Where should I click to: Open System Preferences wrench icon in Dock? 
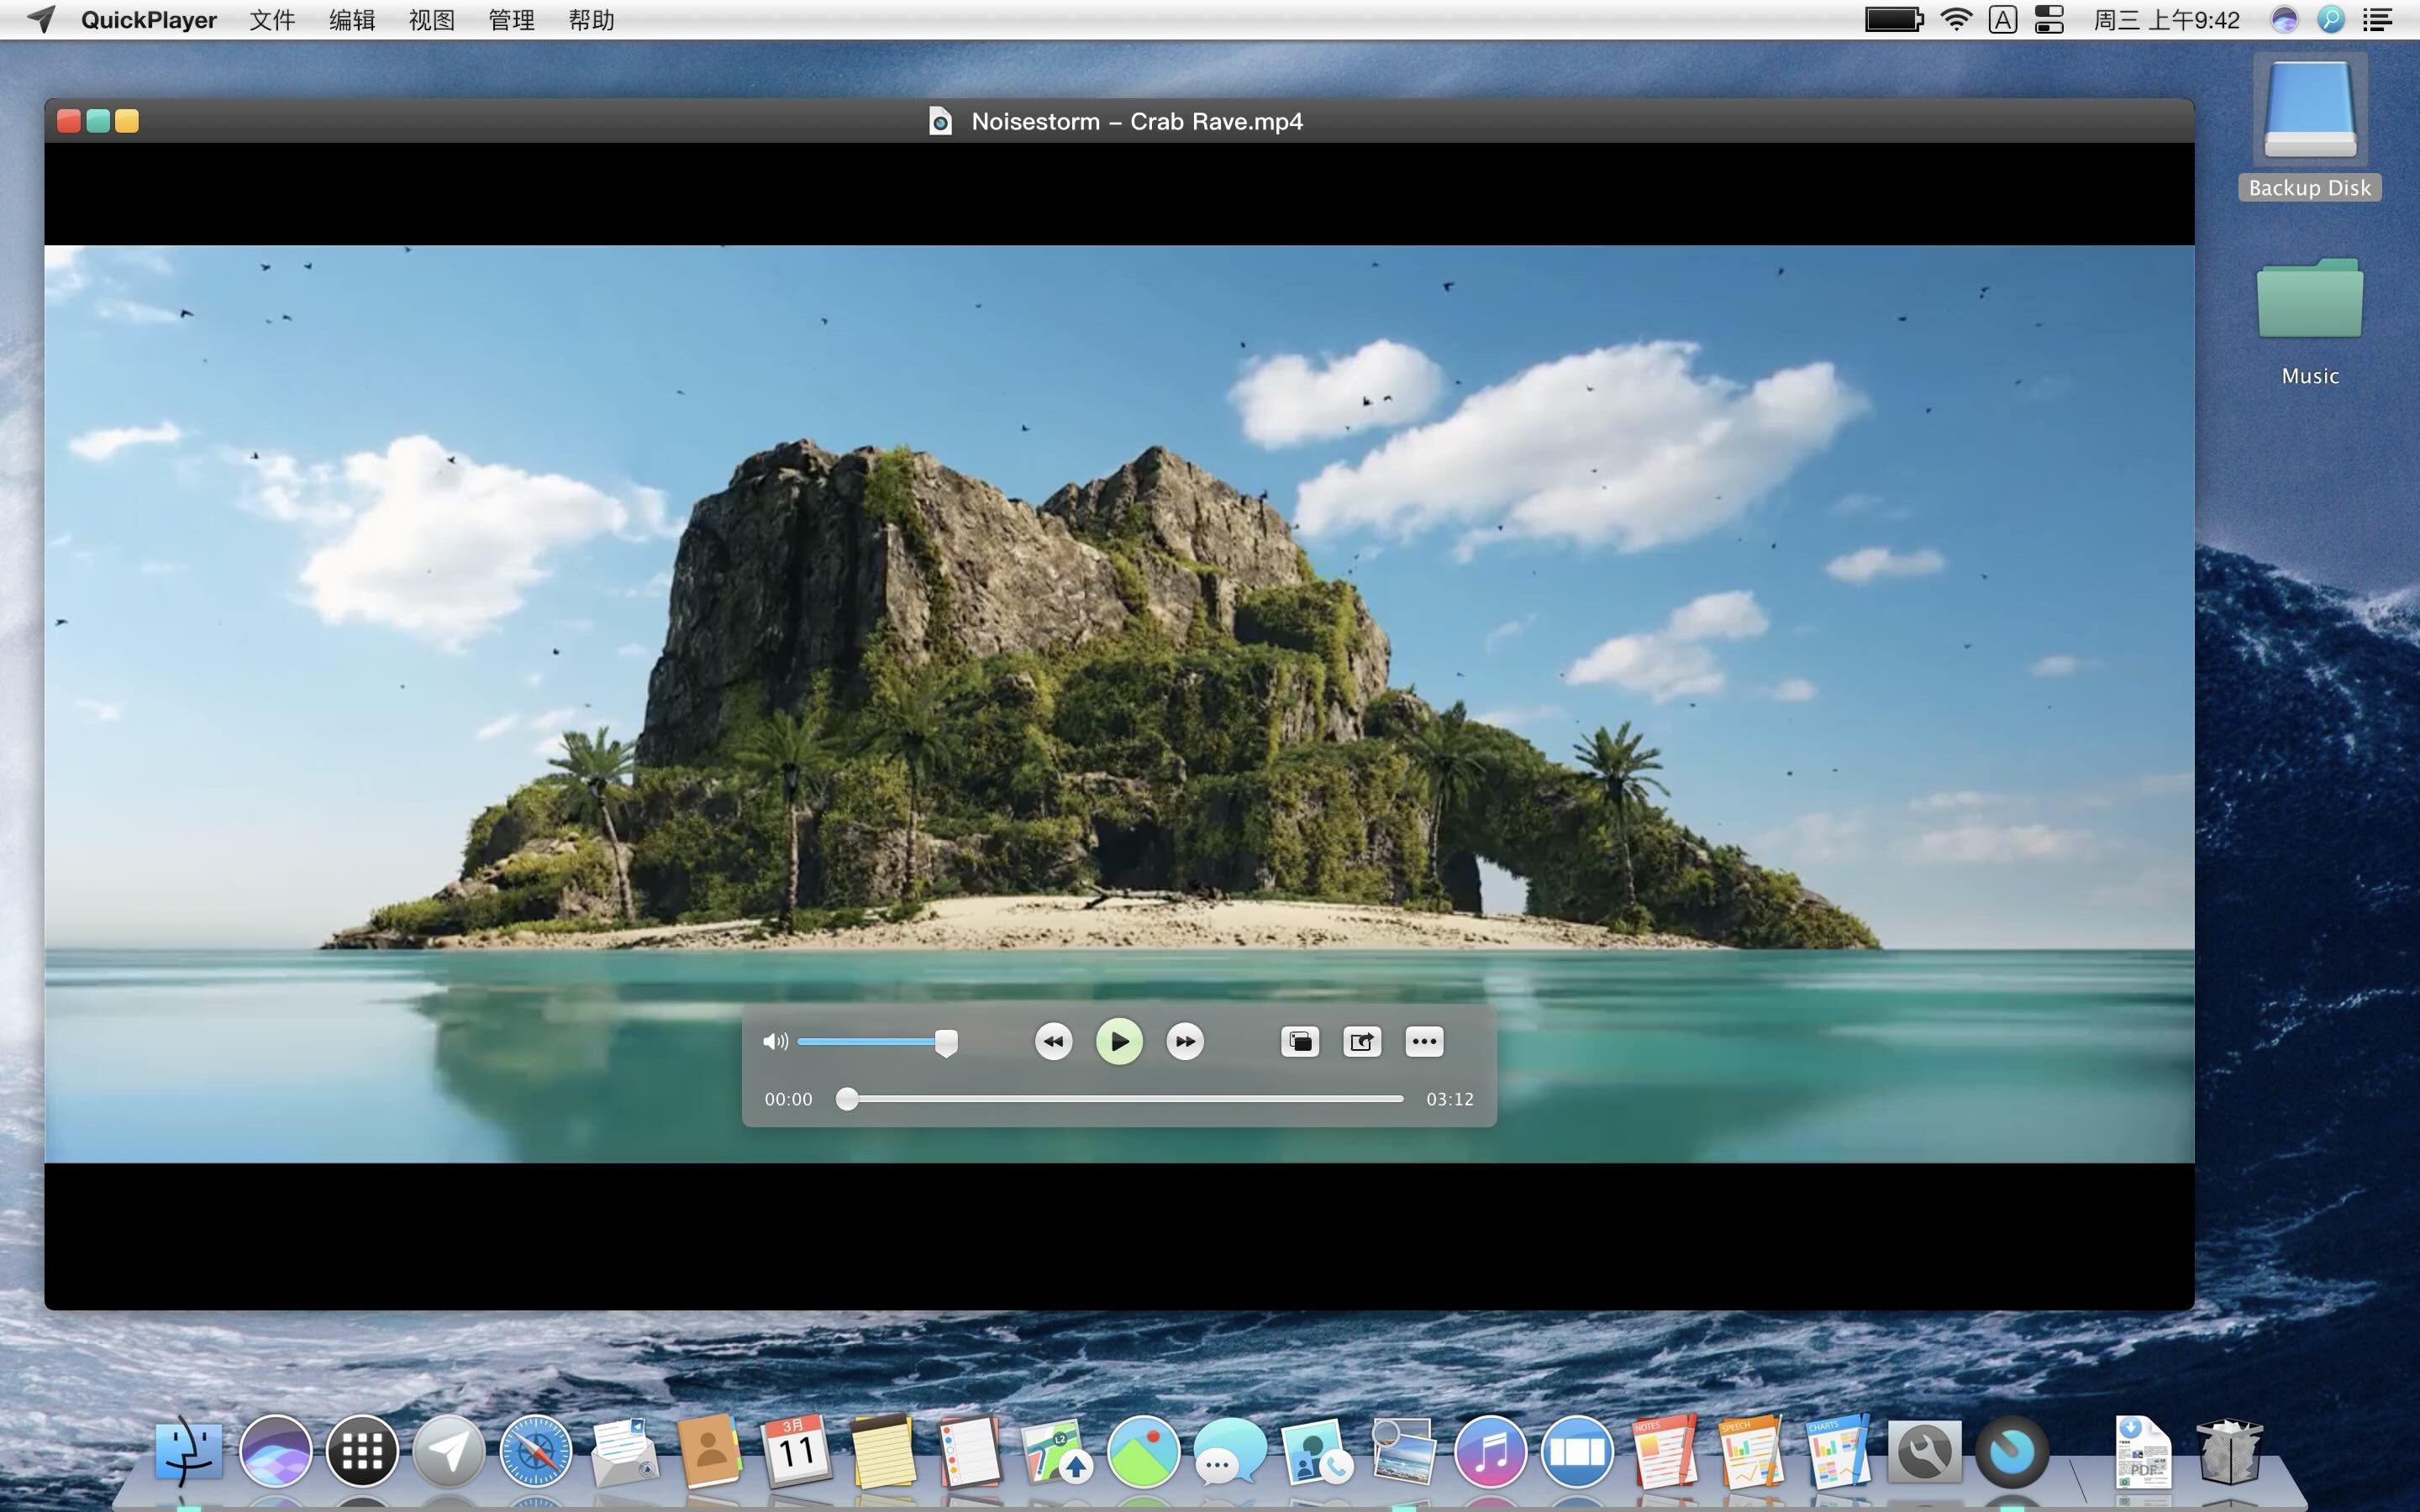point(1925,1451)
